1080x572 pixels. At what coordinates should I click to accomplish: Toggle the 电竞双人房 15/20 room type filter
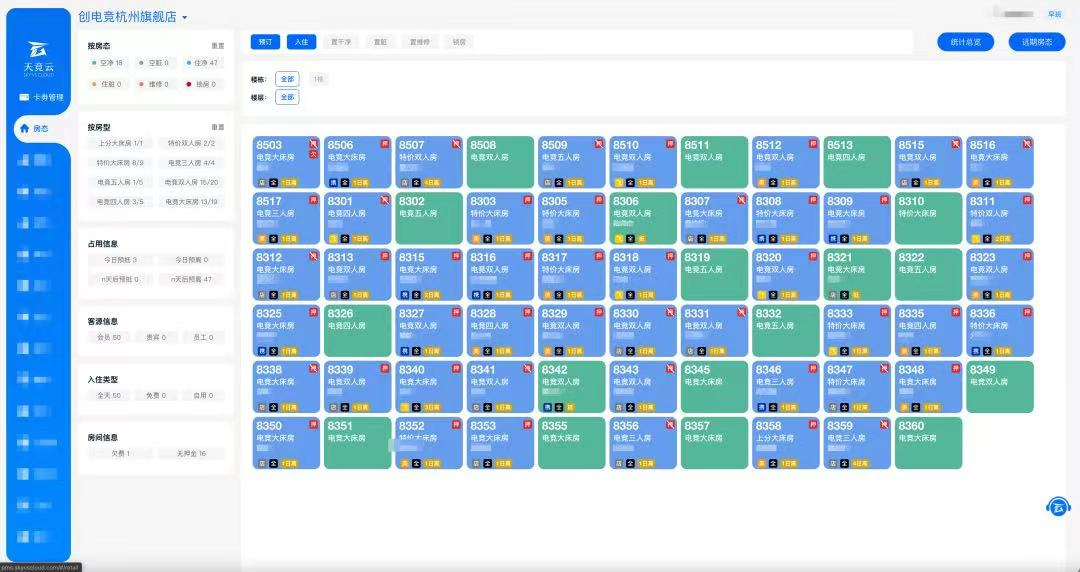click(x=191, y=183)
